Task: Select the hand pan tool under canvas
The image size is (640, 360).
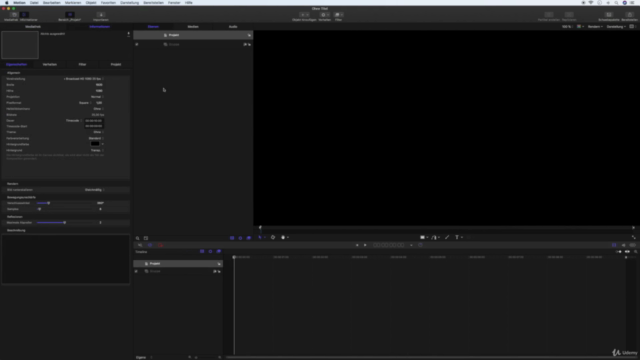Action: click(x=283, y=237)
